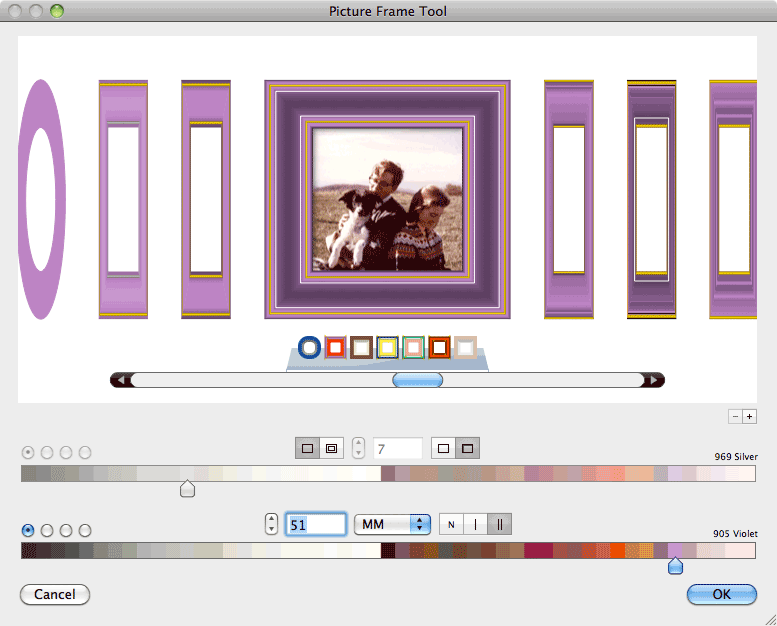Select the yellow frame preset icon
Image resolution: width=777 pixels, height=626 pixels.
pyautogui.click(x=388, y=347)
